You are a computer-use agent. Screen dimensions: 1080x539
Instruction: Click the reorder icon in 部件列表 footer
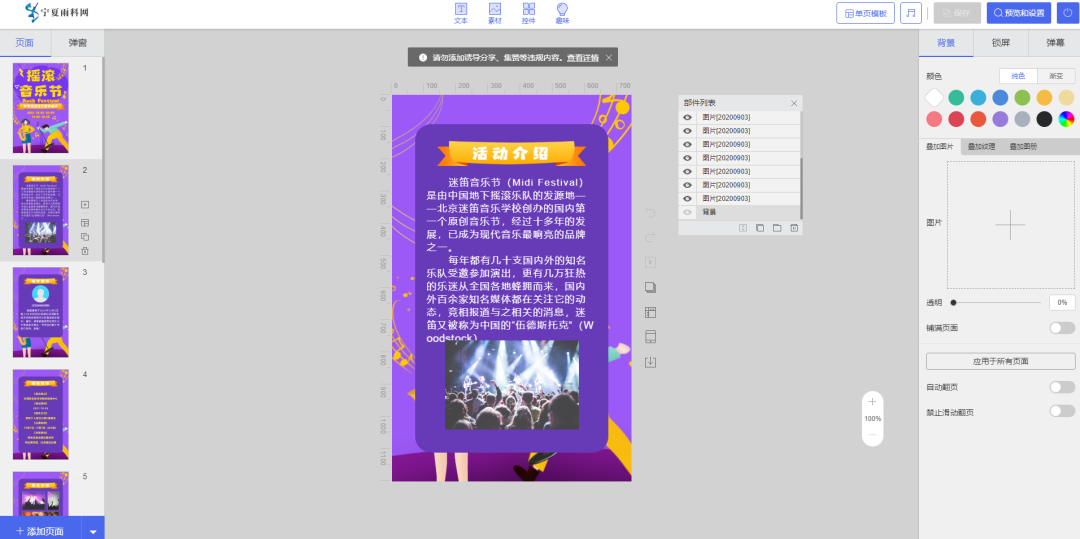click(743, 228)
